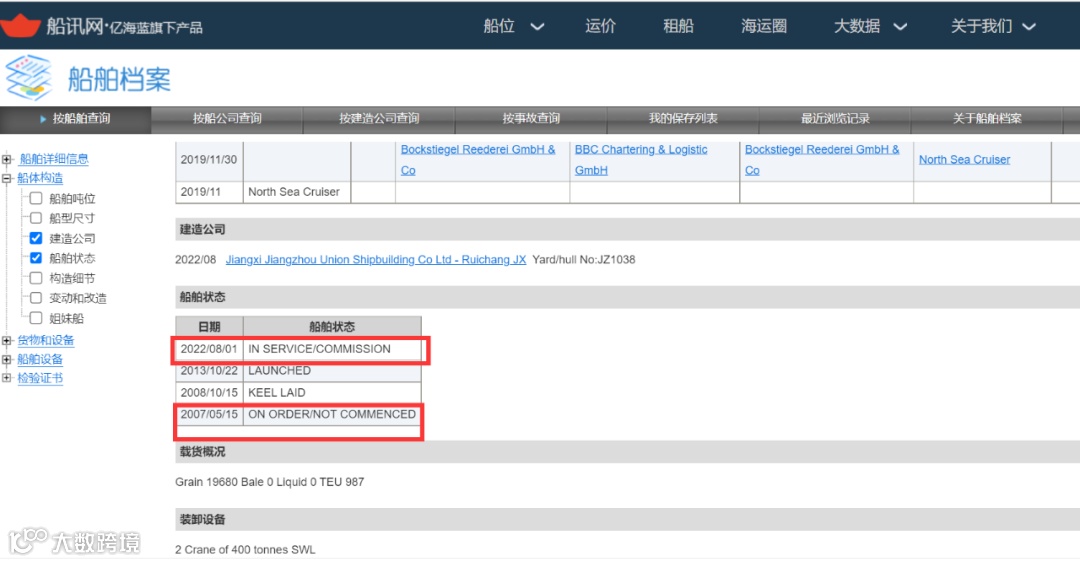
Task: Click the 船讯网 red ship logo
Action: pyautogui.click(x=20, y=25)
